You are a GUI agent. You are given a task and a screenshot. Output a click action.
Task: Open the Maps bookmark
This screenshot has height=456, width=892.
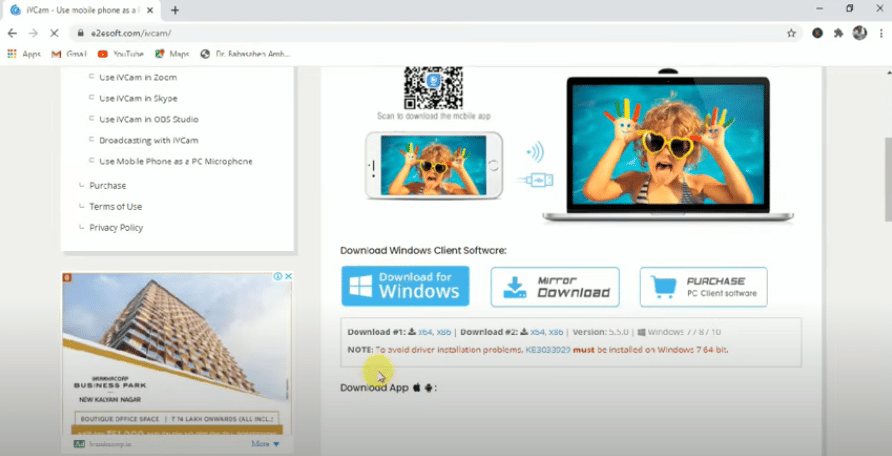click(172, 54)
